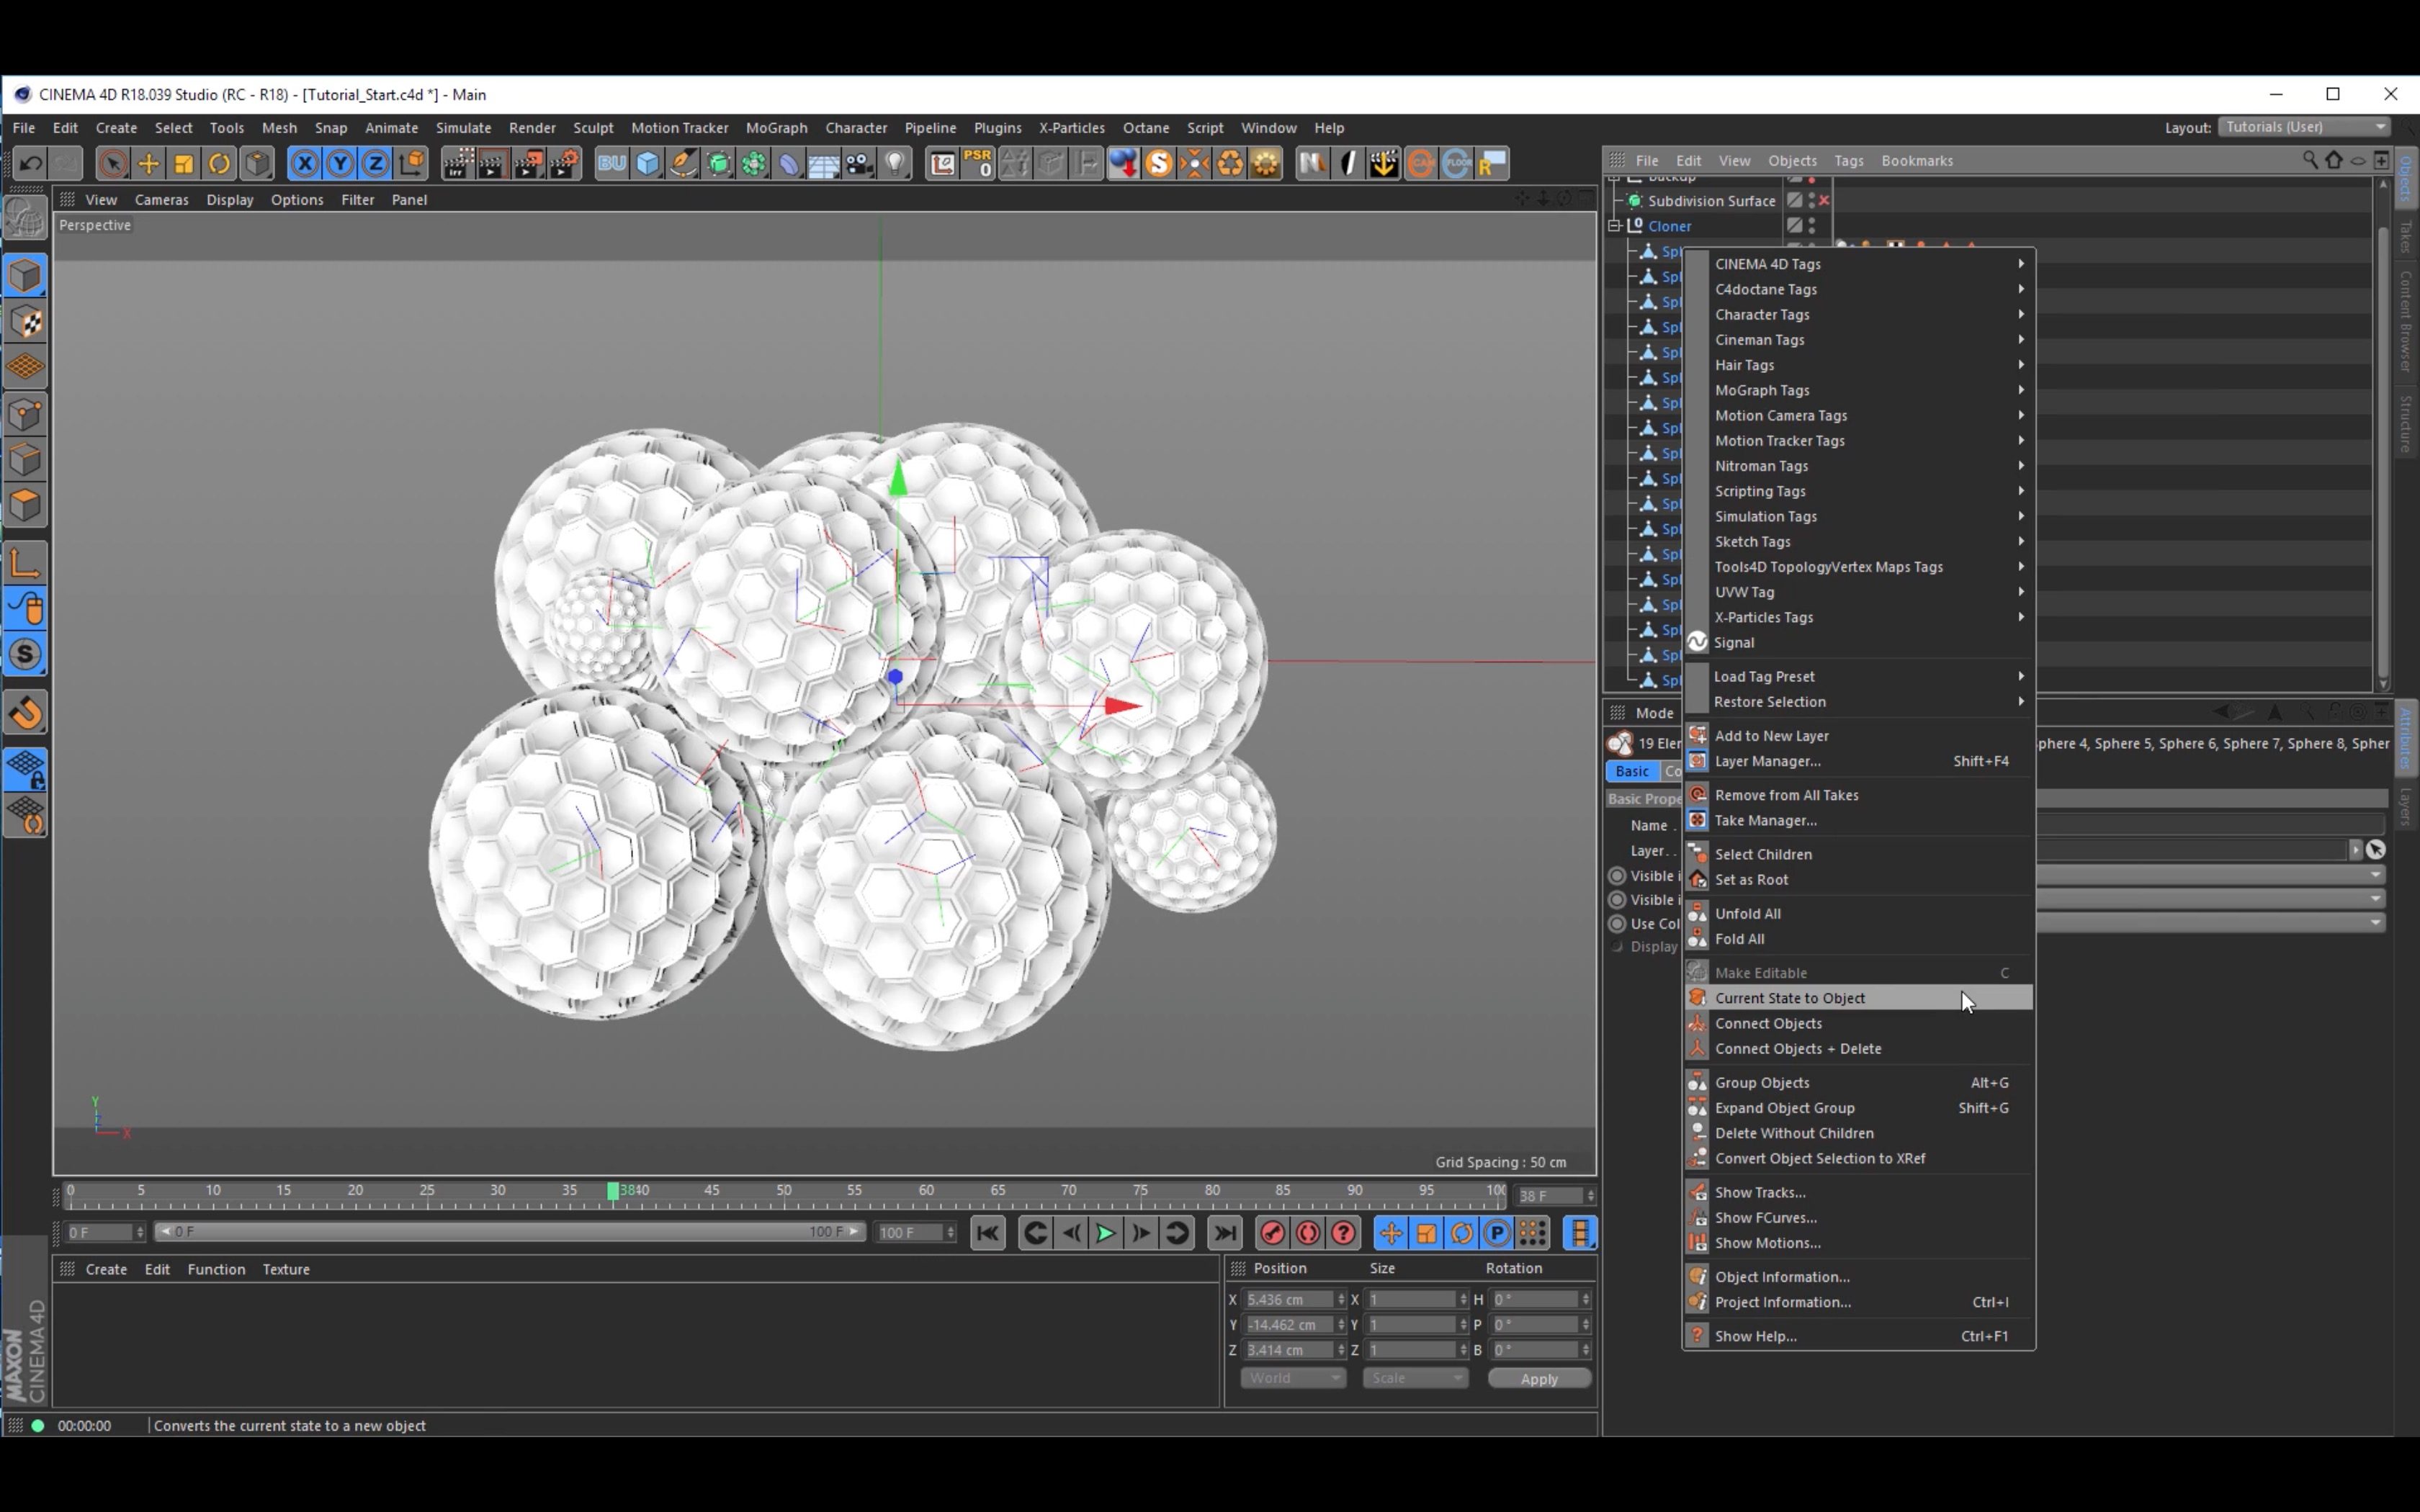Toggle the Y axis lock
2420x1512 pixels.
click(340, 163)
